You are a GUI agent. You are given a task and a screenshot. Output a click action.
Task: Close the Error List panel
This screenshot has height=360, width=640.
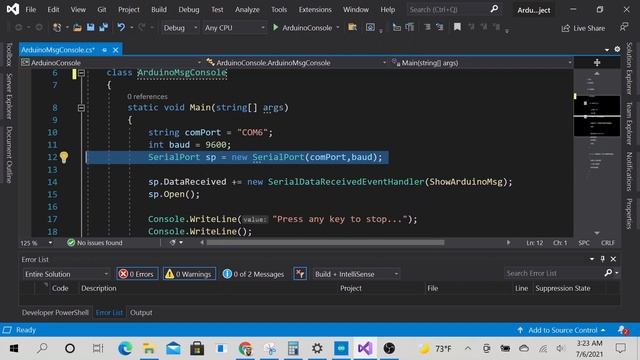613,259
